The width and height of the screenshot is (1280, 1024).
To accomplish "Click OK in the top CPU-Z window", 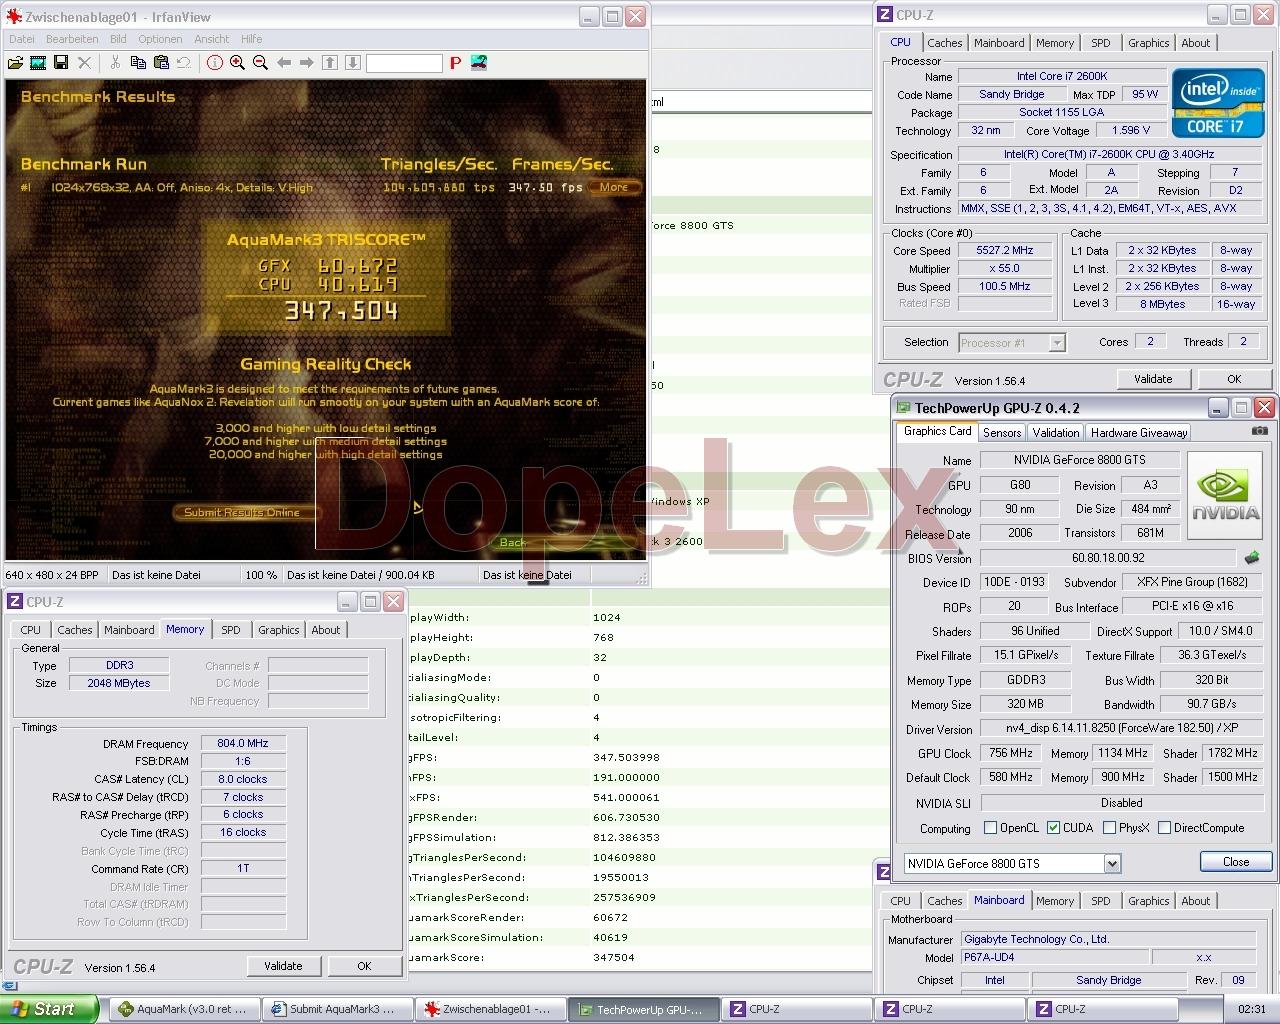I will (1234, 379).
